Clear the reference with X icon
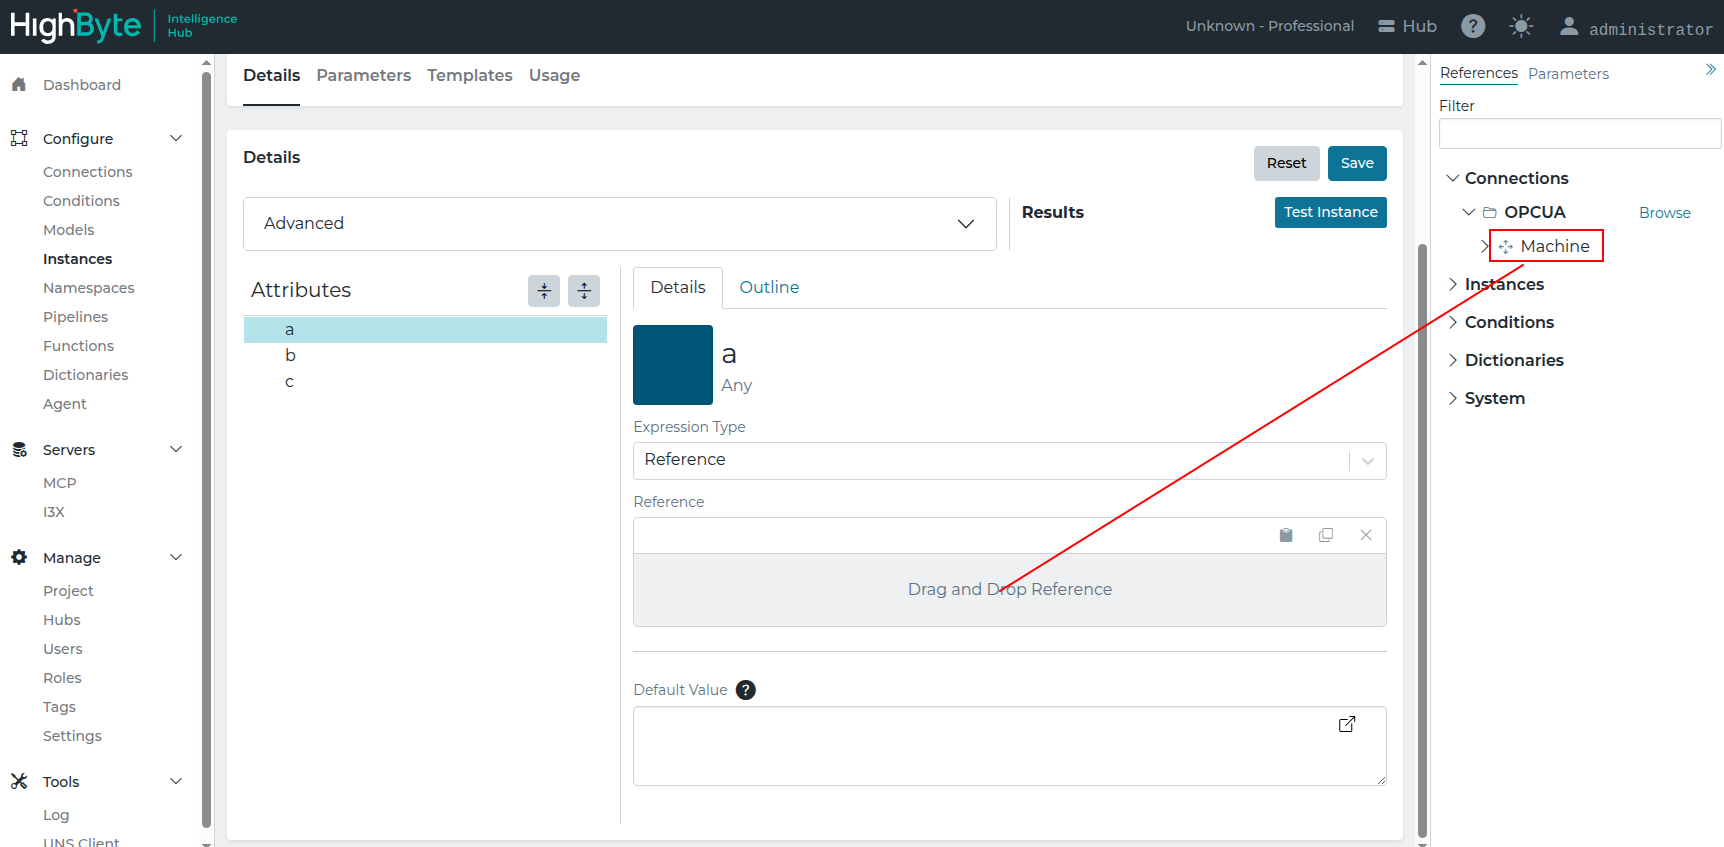1724x847 pixels. click(1366, 535)
